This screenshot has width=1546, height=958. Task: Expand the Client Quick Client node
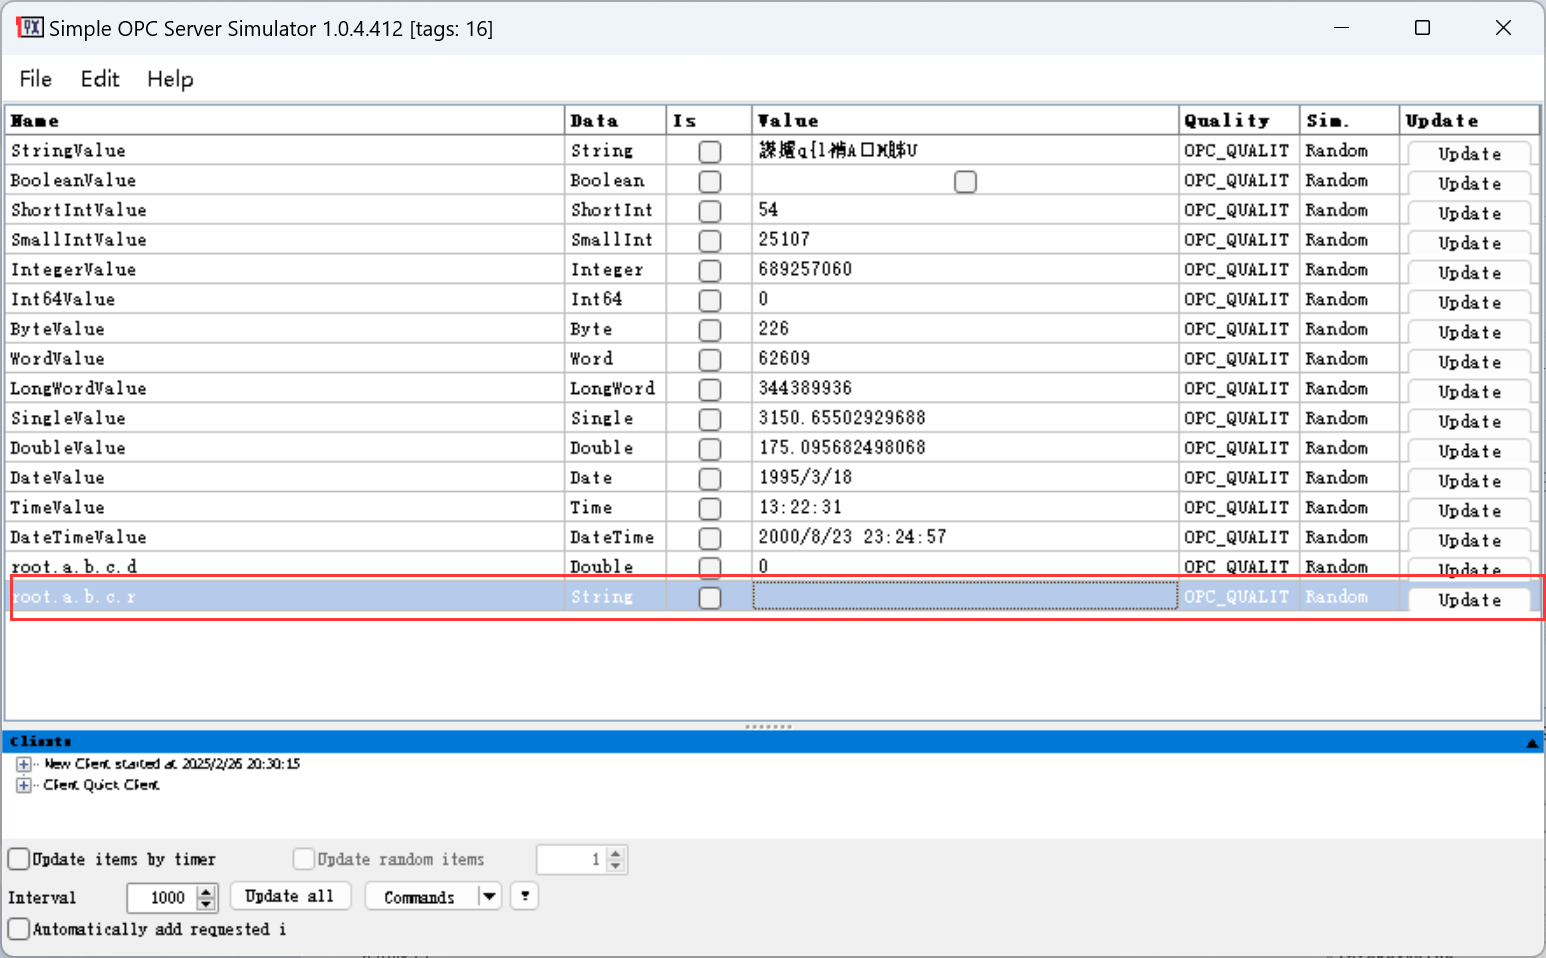click(23, 785)
